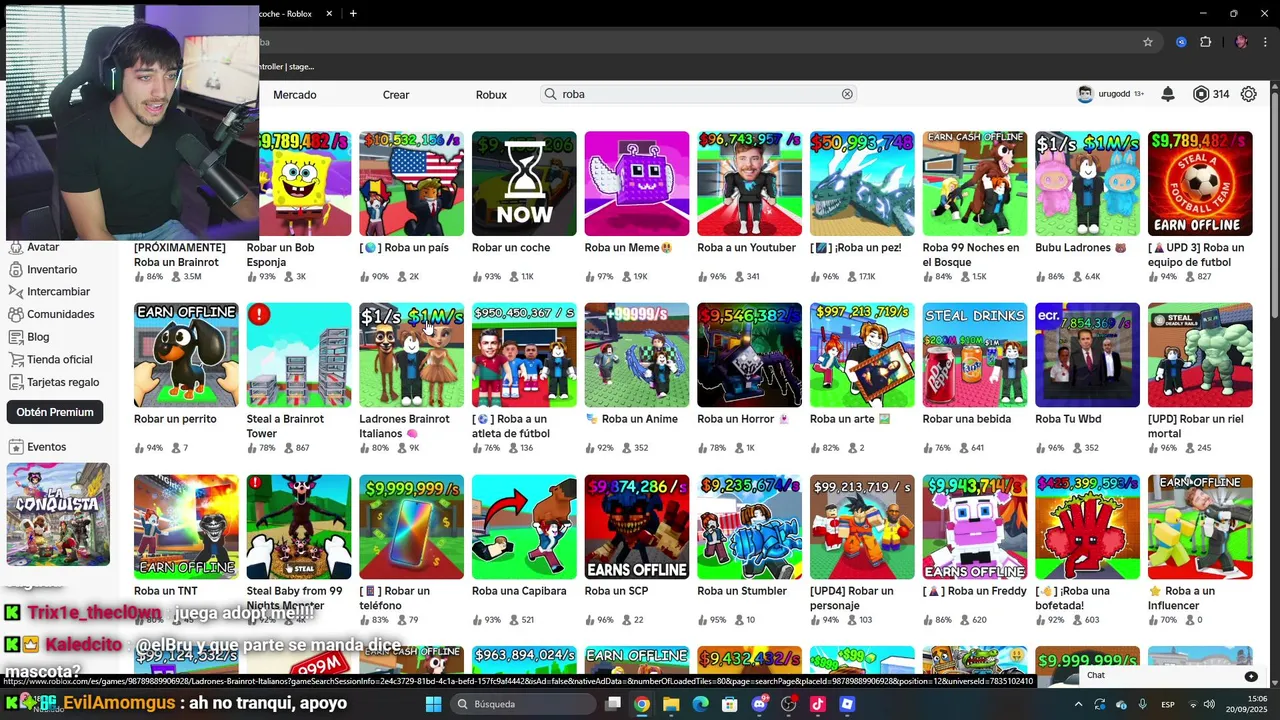Click the blue extension icon in the toolbar

(x=1181, y=42)
